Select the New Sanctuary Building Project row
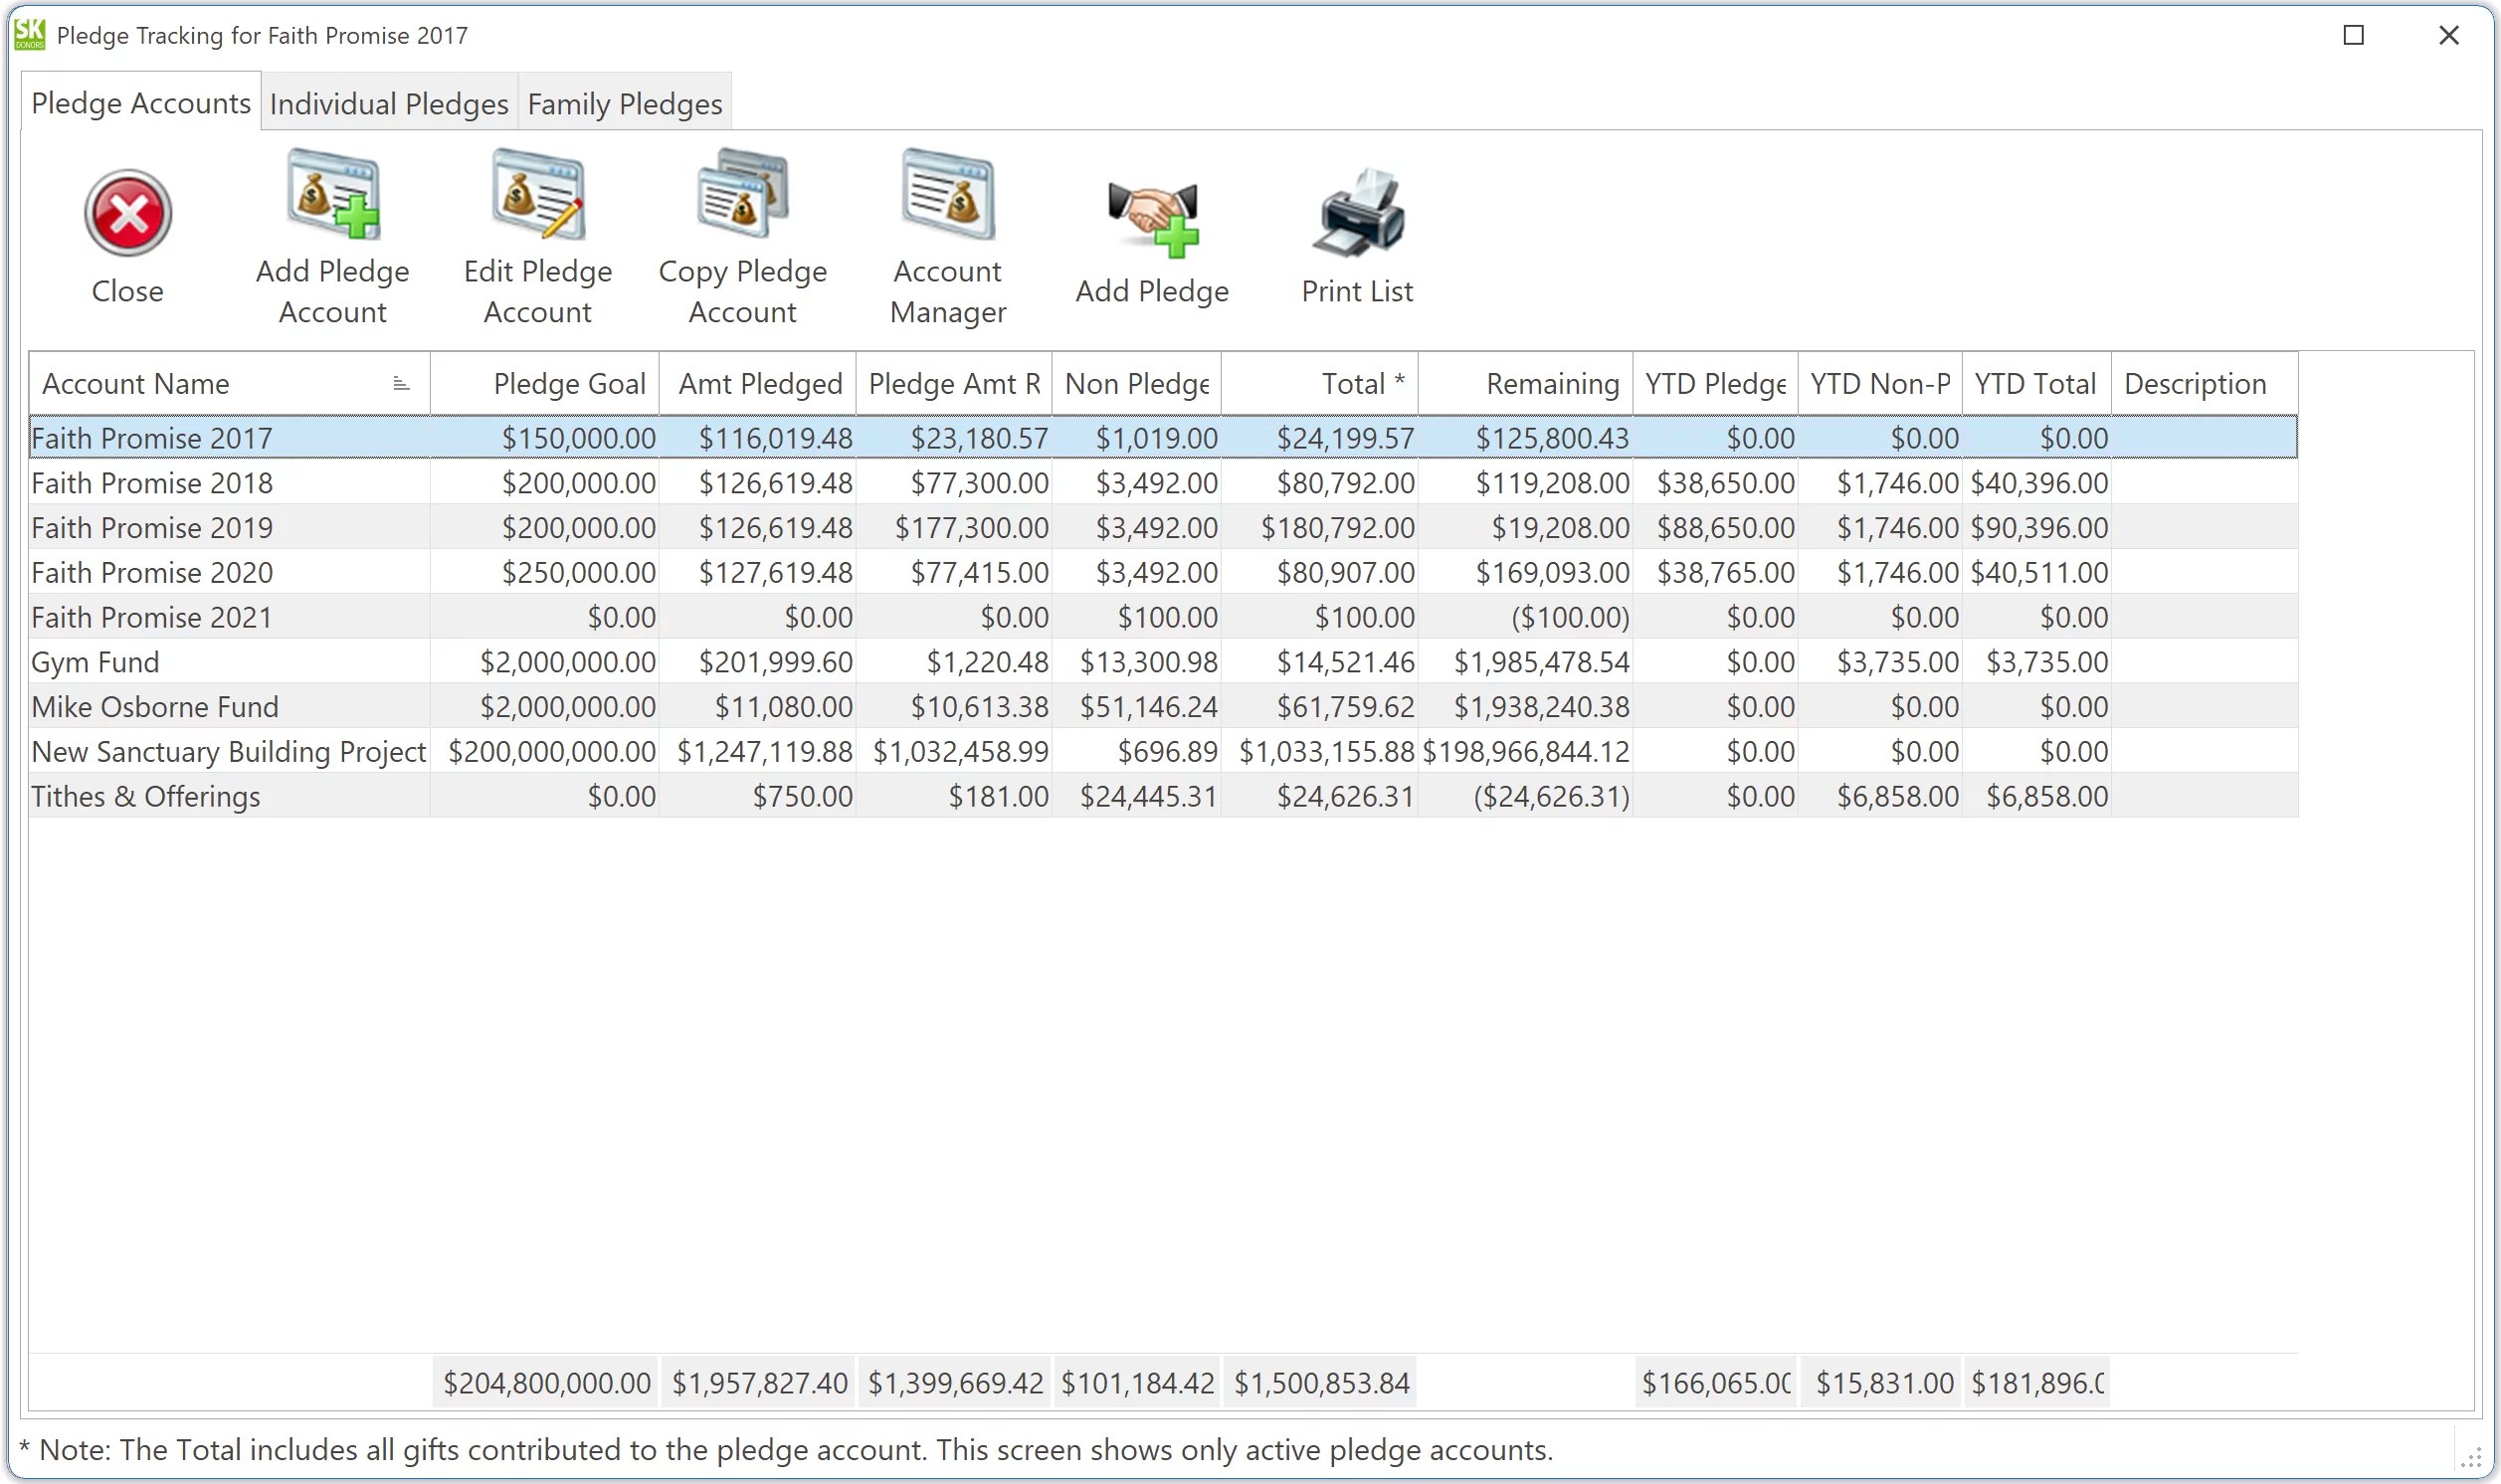The image size is (2501, 1484). tap(228, 752)
